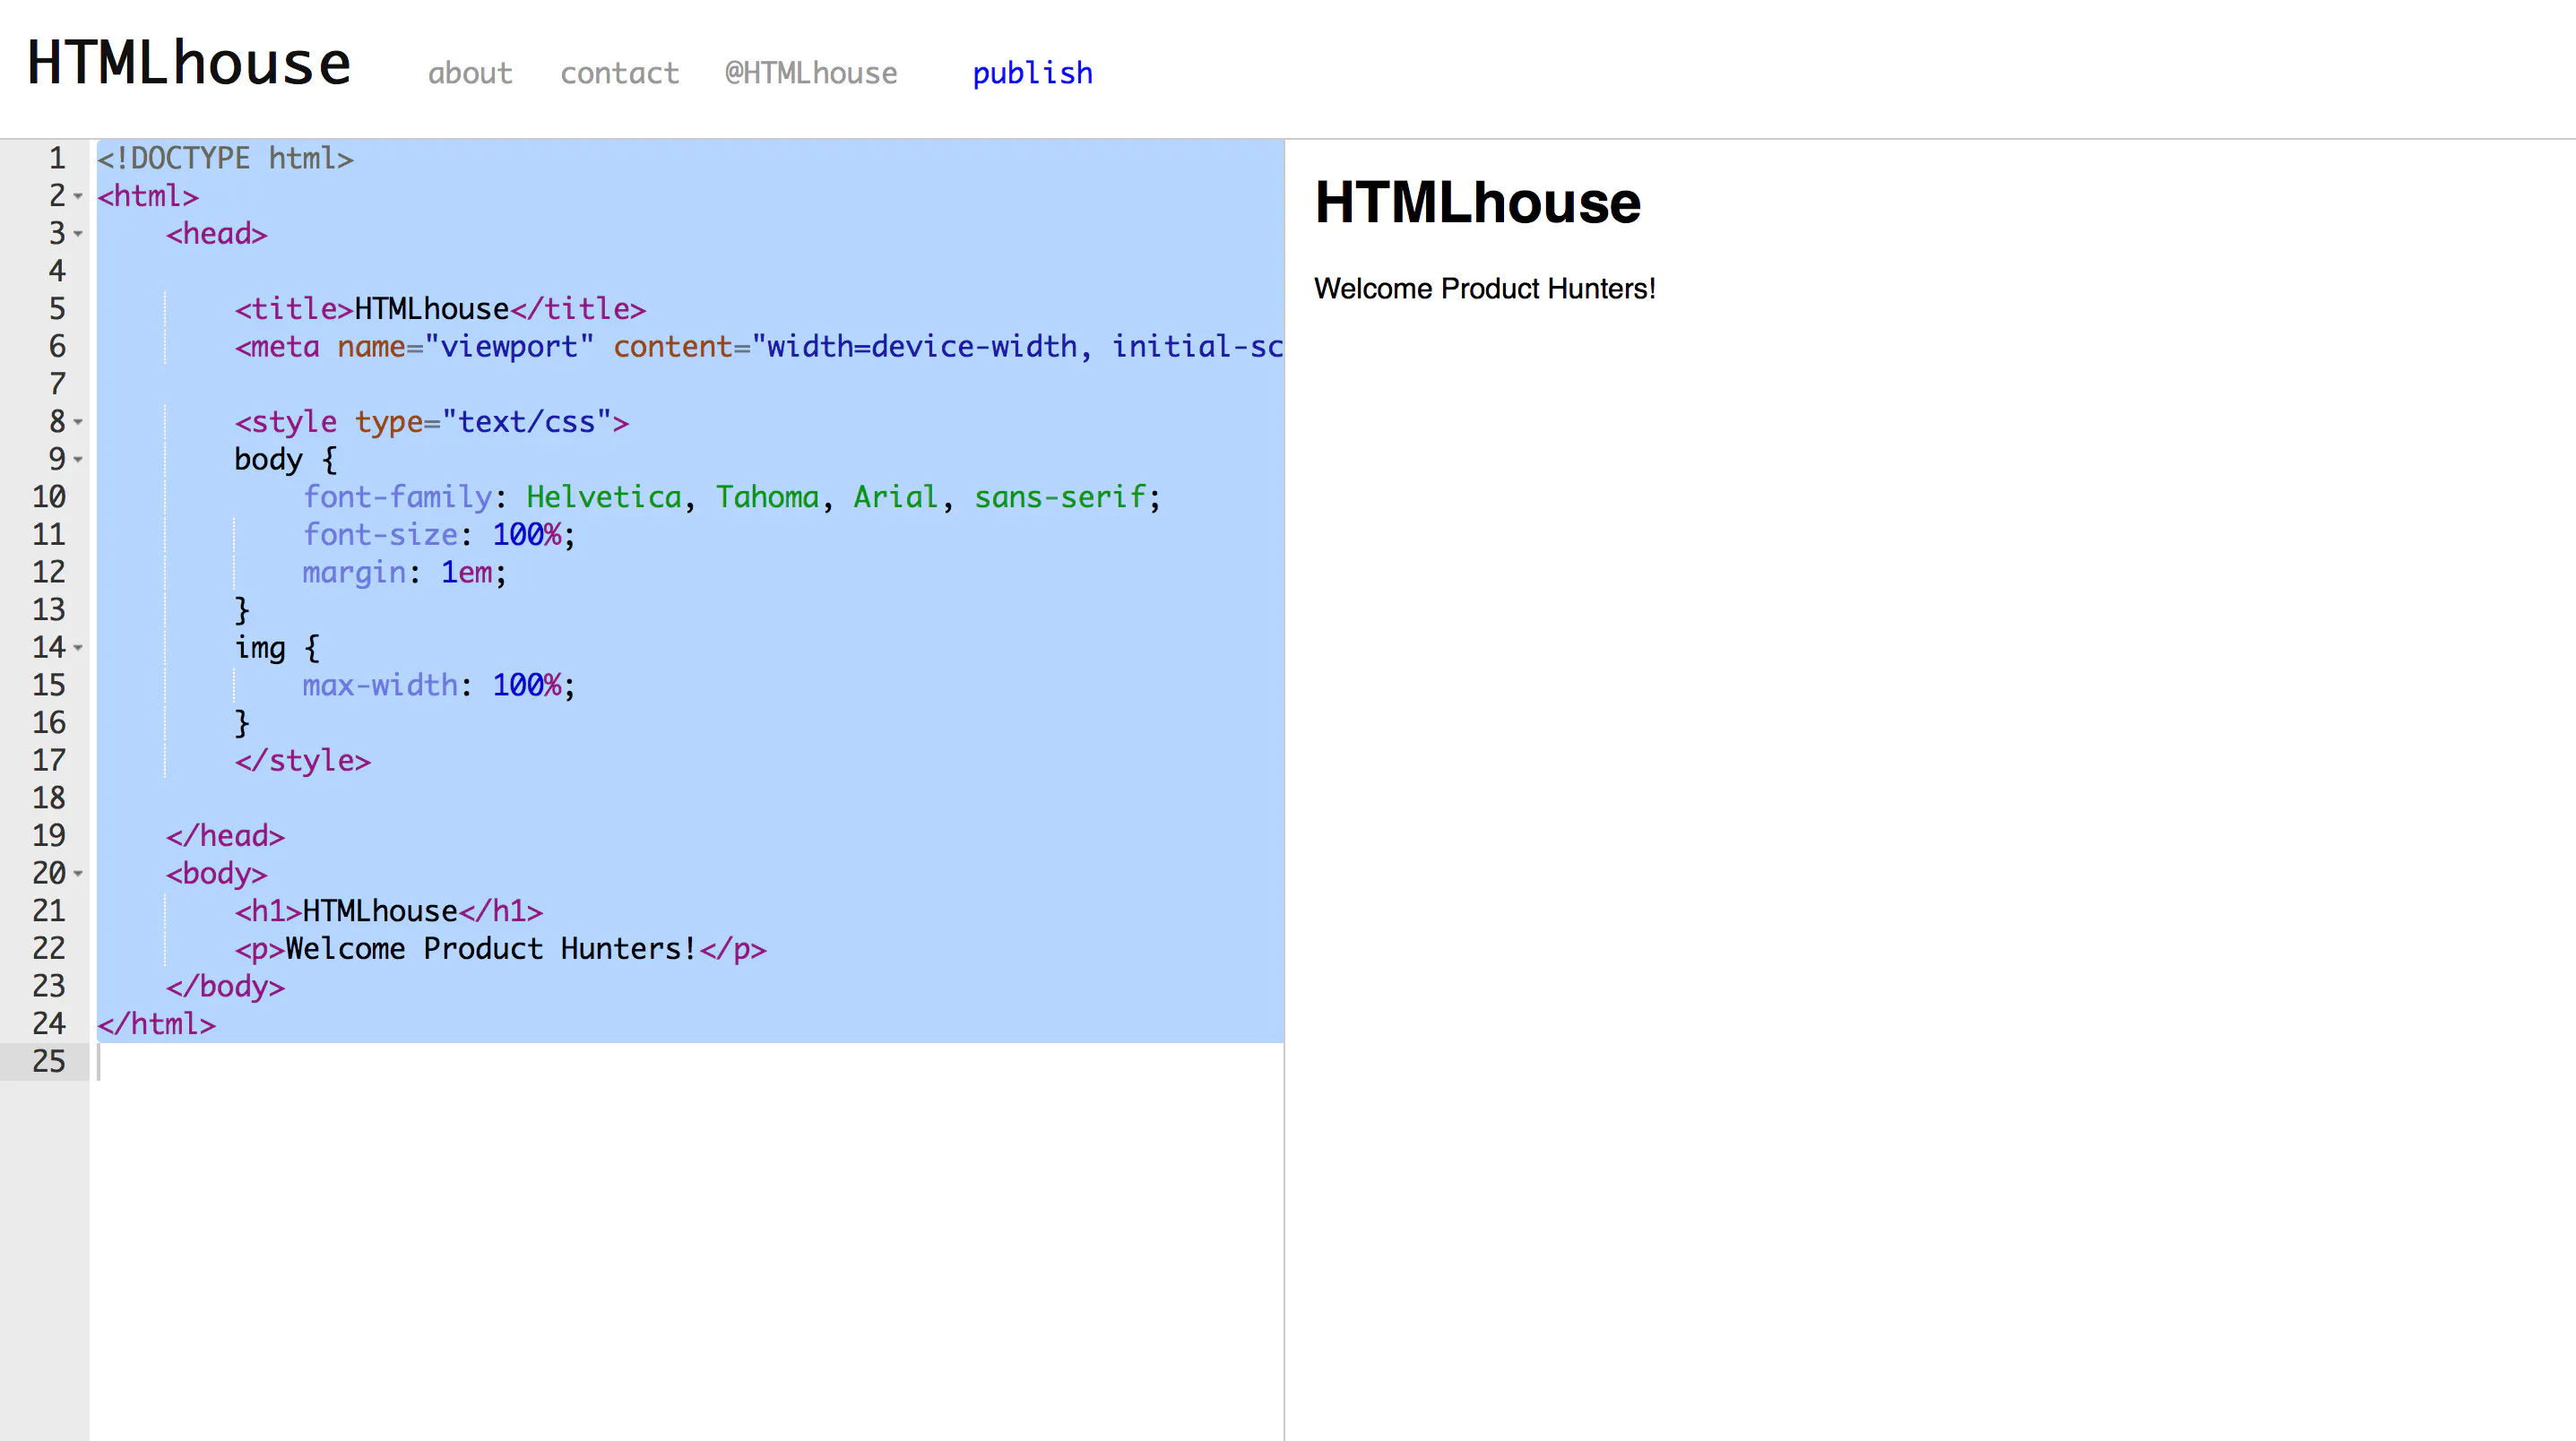The height and width of the screenshot is (1441, 2576).
Task: Collapse the body tag fold arrow on line 20
Action: (78, 874)
